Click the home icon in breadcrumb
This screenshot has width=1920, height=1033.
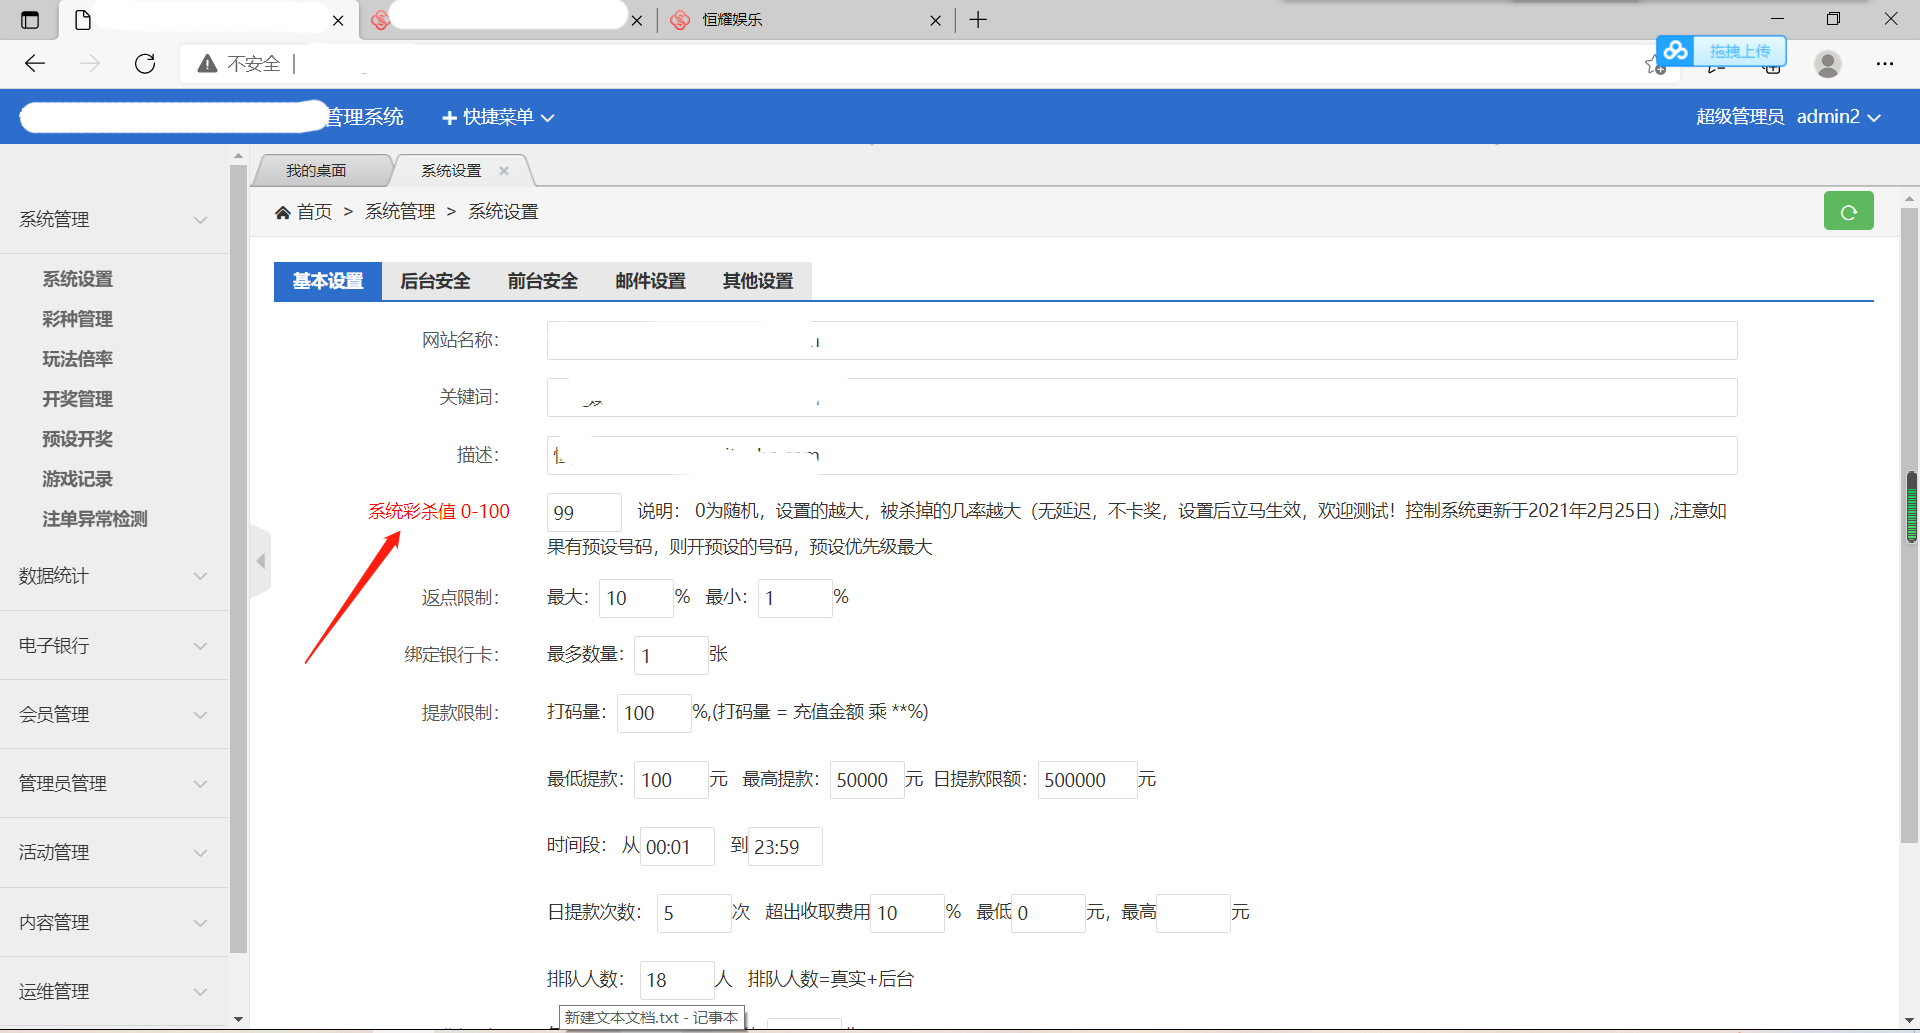coord(283,212)
